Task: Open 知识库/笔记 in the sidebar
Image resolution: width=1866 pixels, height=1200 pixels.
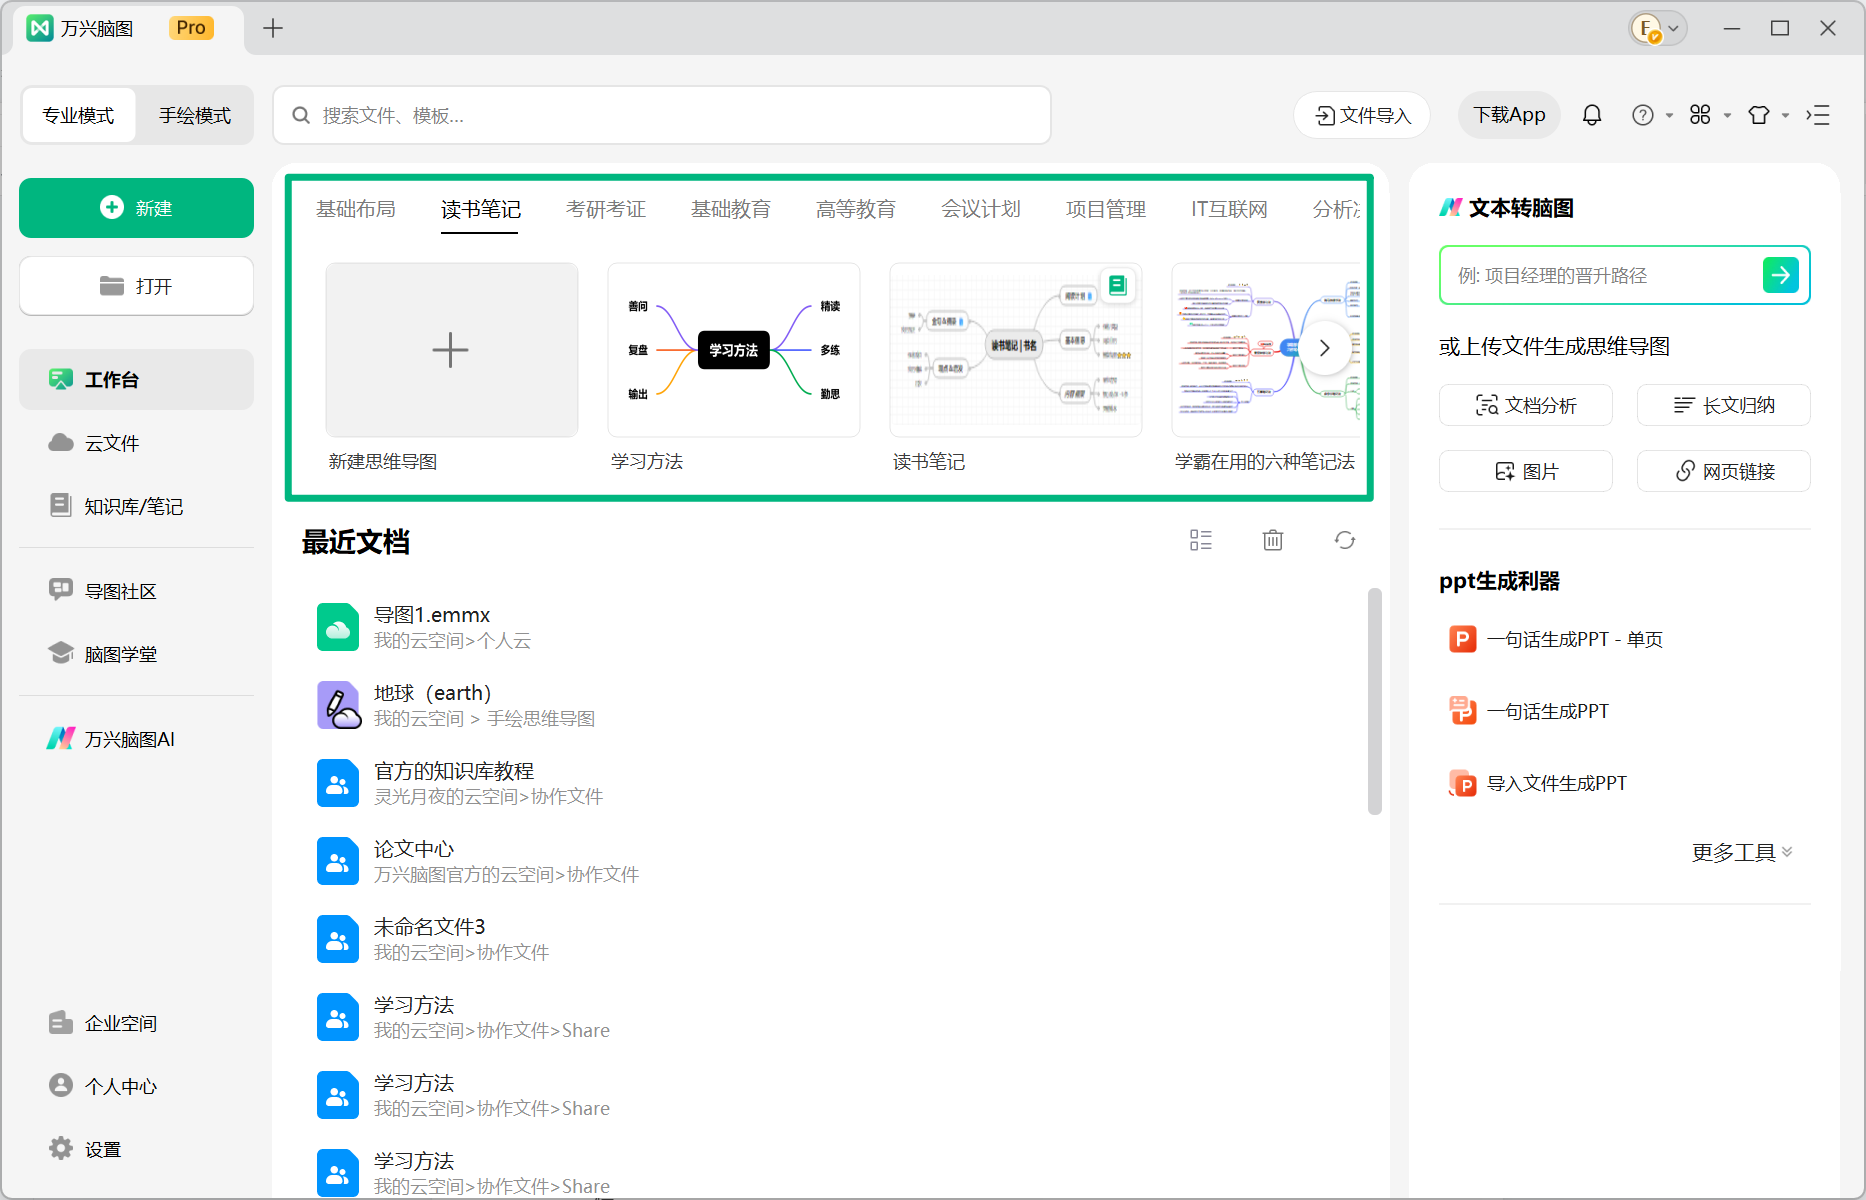Action: pos(136,506)
